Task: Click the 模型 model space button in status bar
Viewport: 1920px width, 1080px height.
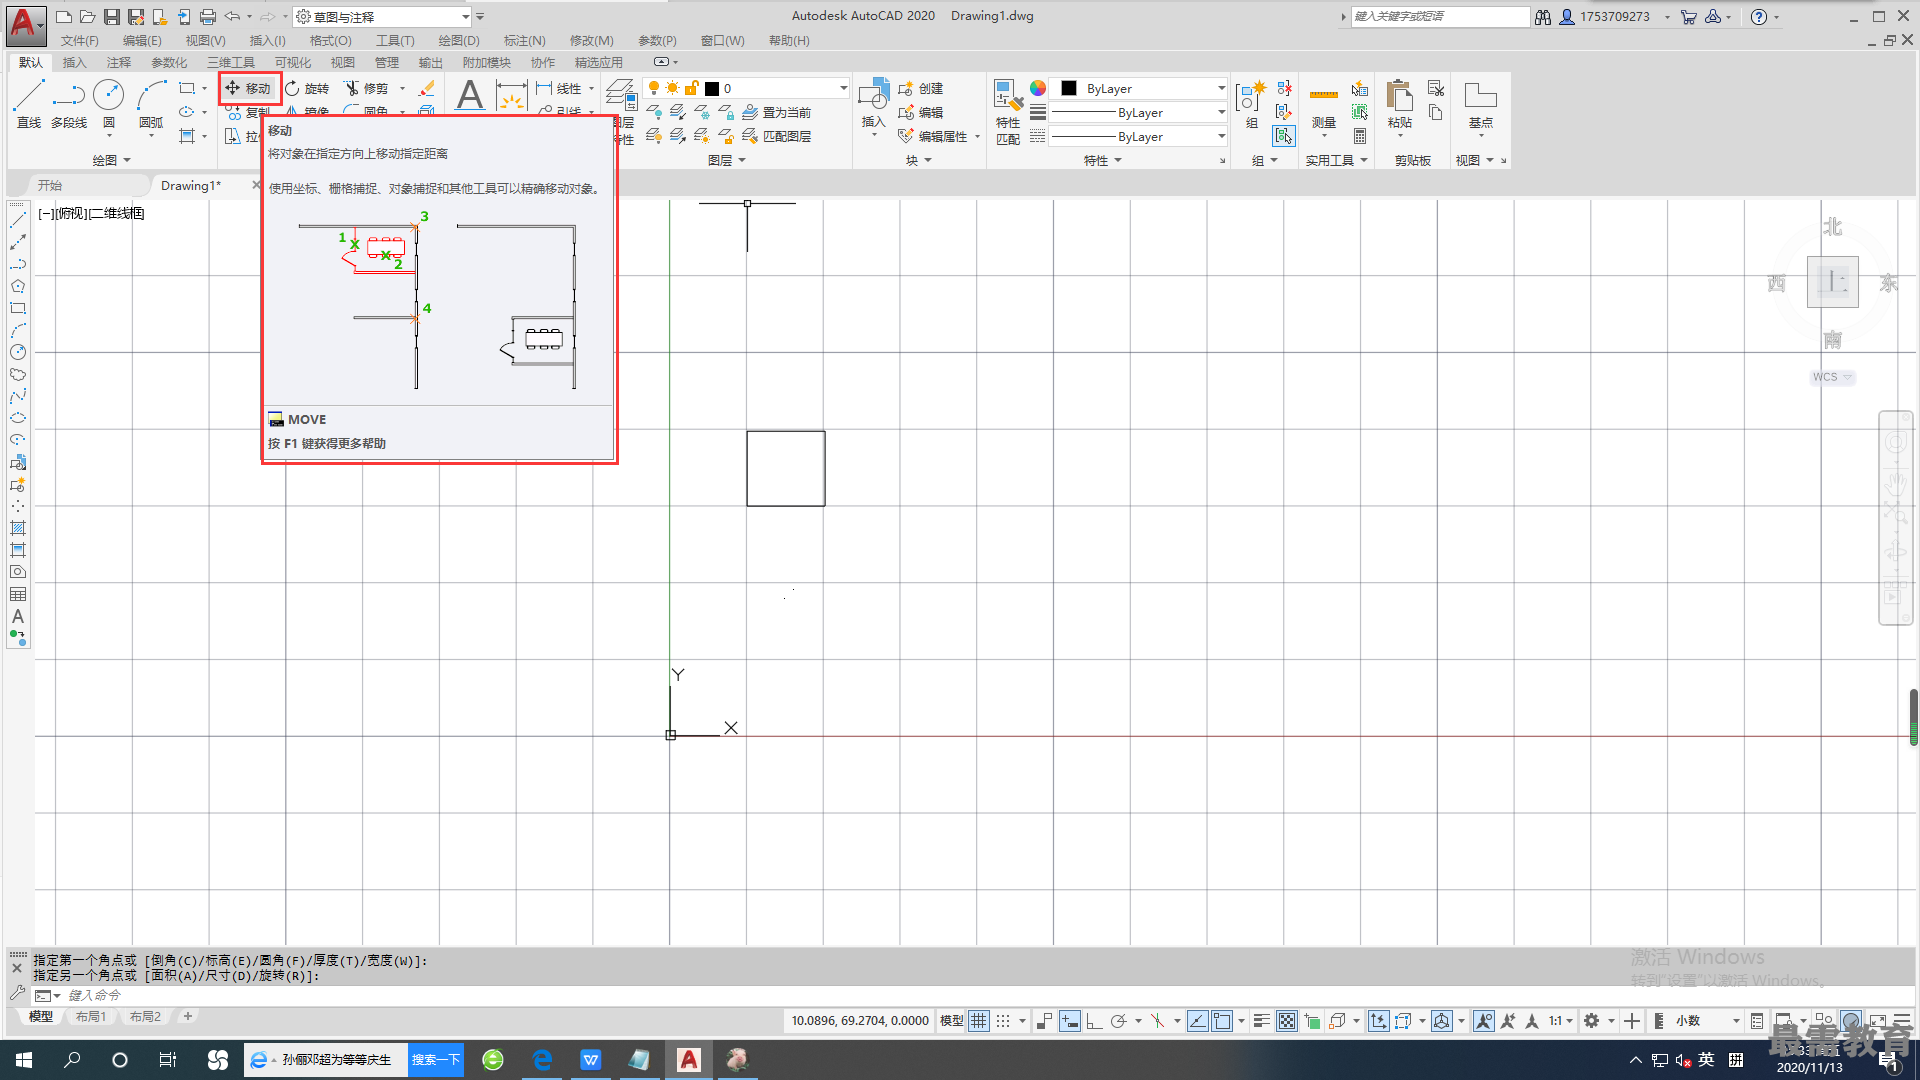Action: [951, 1021]
